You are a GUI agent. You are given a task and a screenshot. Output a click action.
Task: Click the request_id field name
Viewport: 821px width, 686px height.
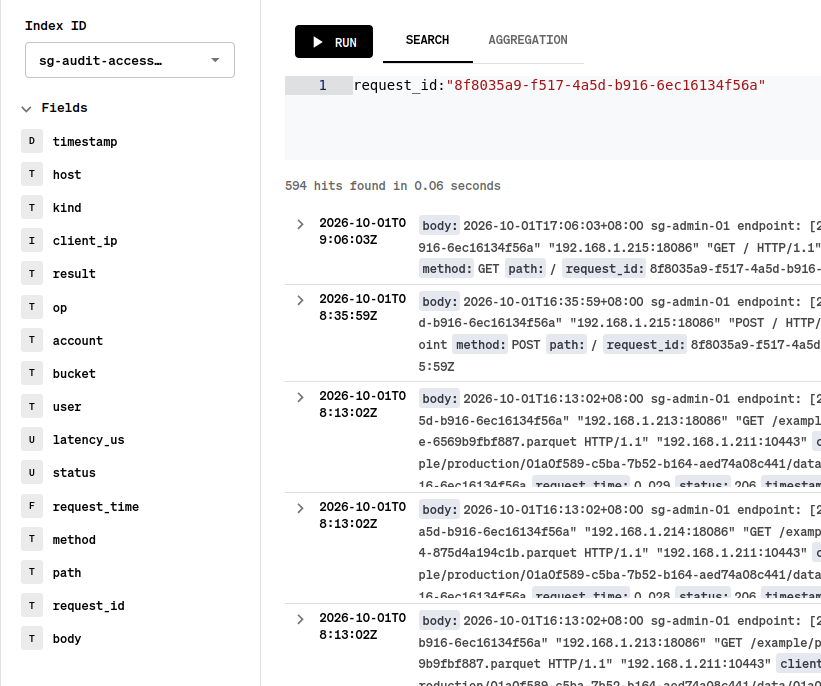[x=88, y=606]
